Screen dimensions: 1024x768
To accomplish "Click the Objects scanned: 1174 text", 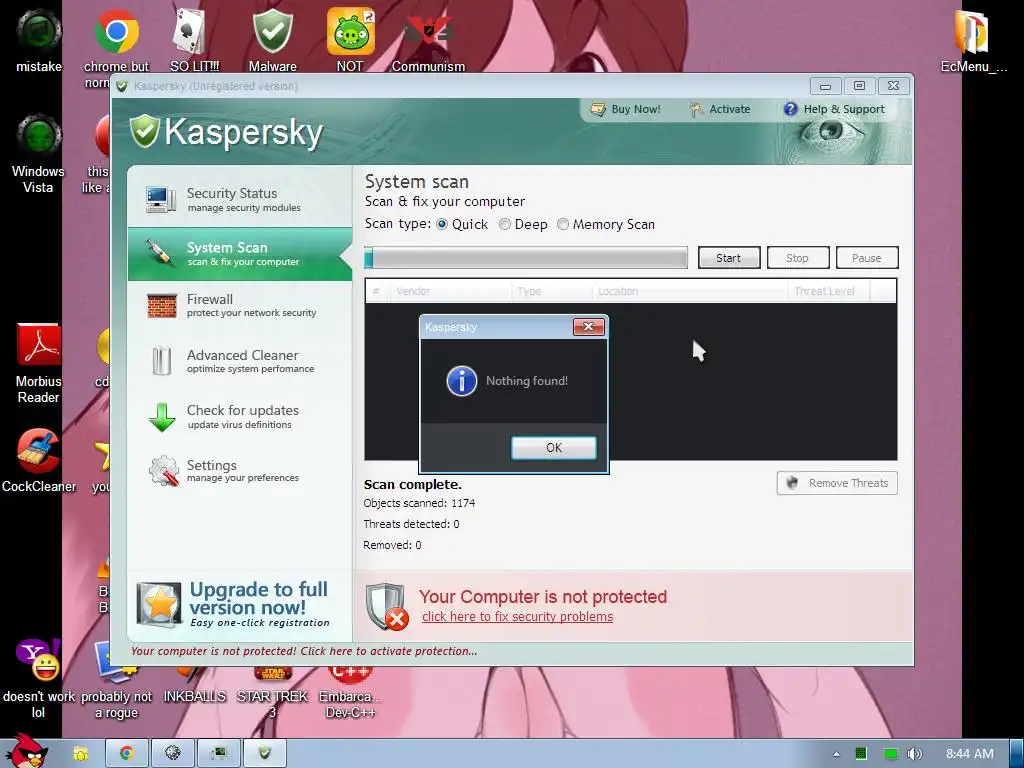I will (x=419, y=503).
